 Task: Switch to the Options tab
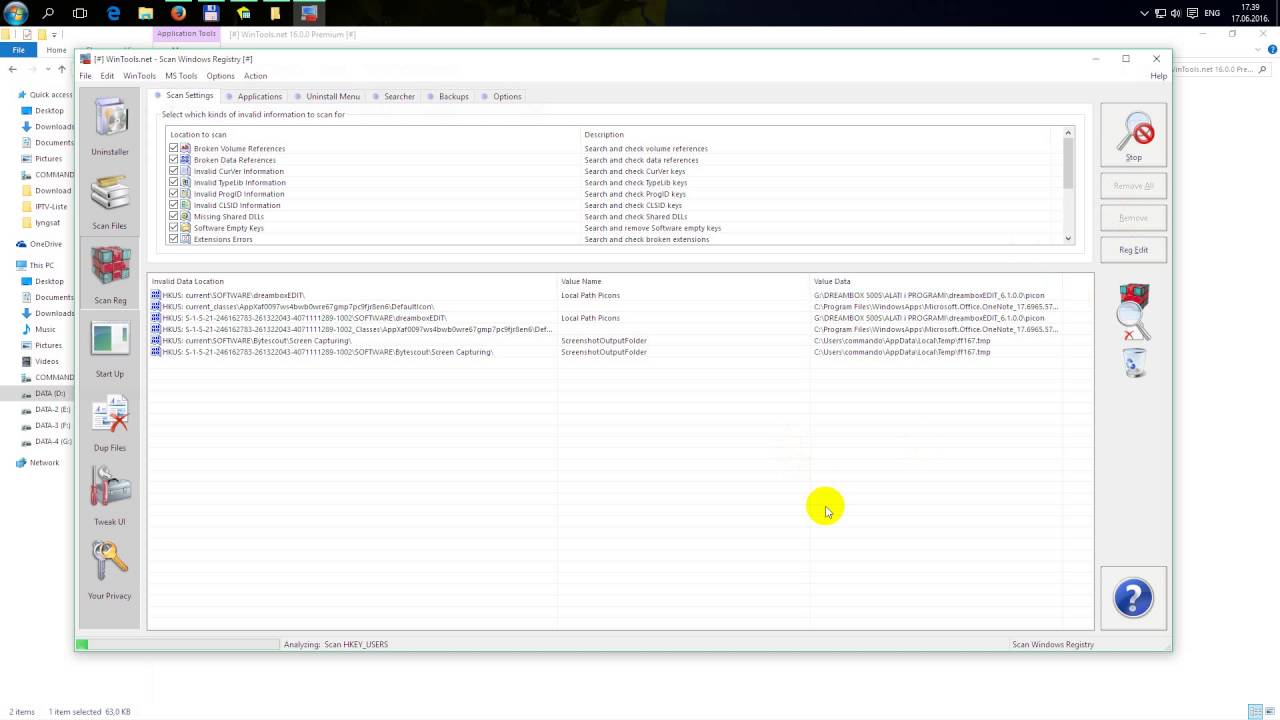click(x=501, y=96)
